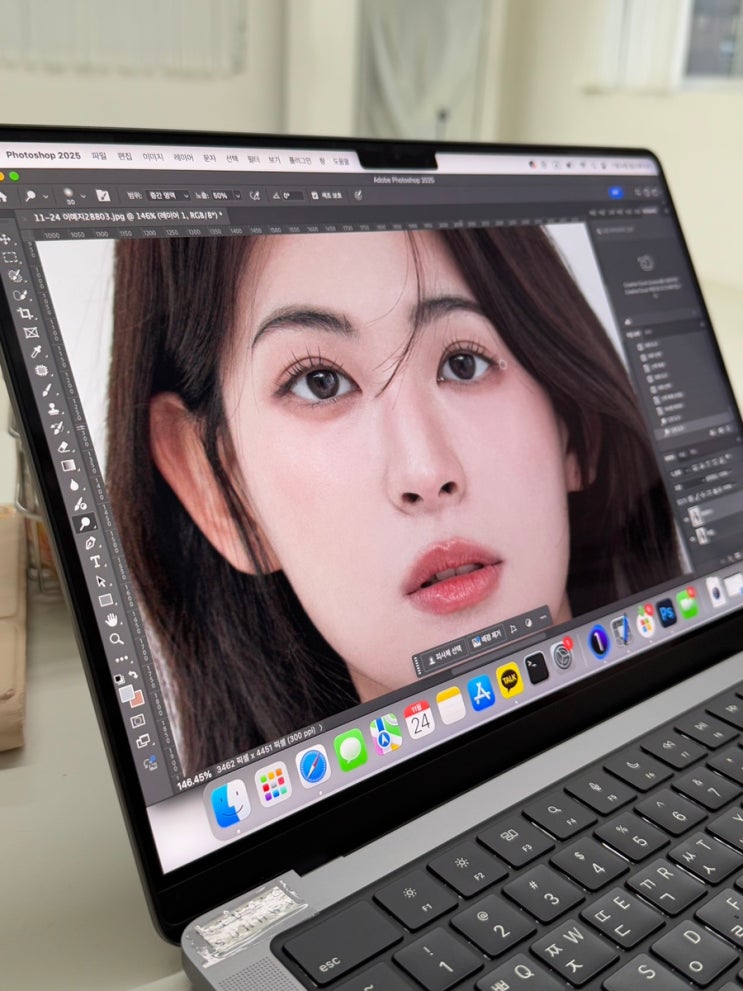Click the Photoshop icon in the Dock
Image resolution: width=743 pixels, height=991 pixels.
point(666,613)
